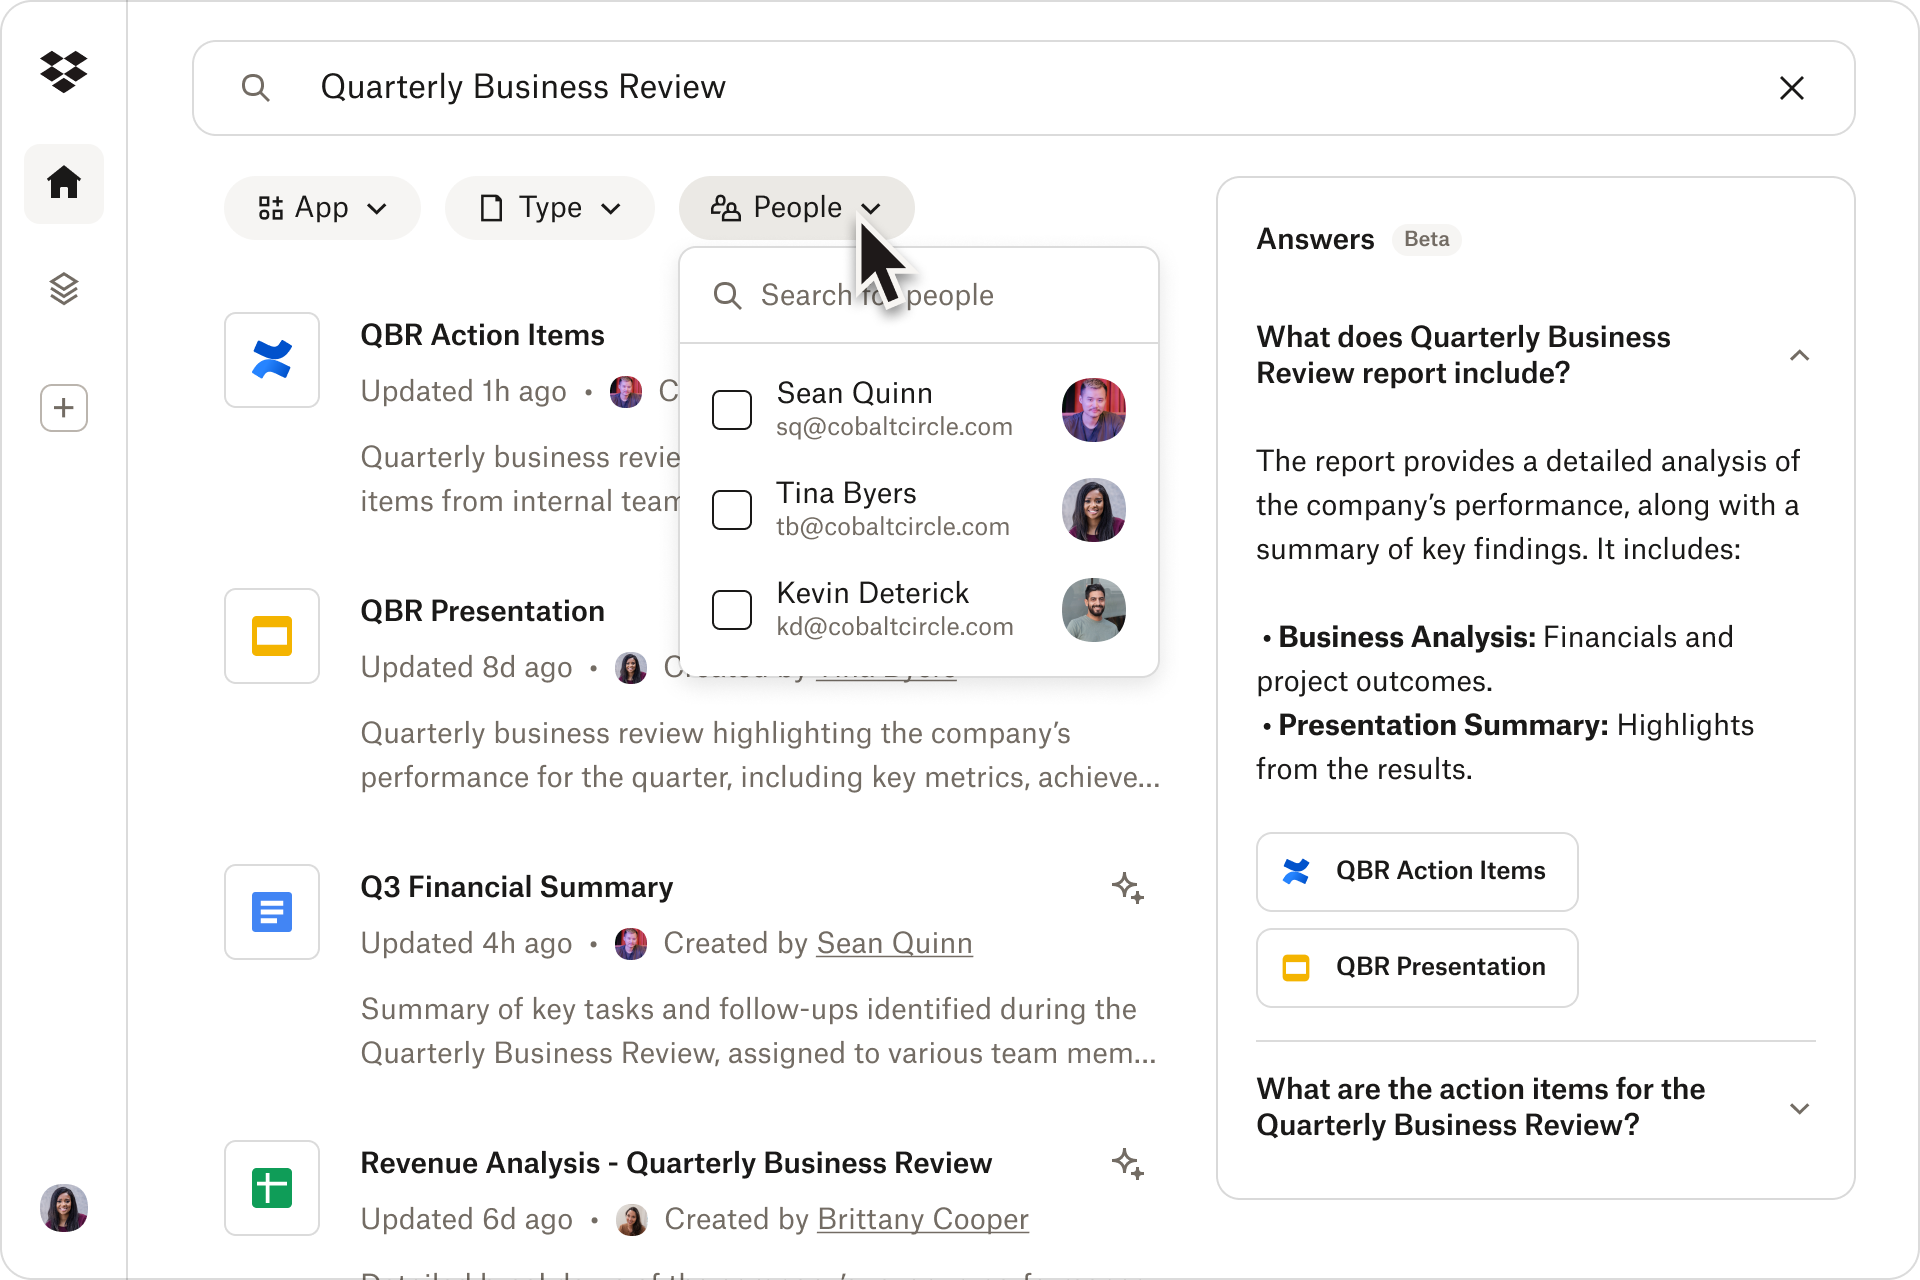This screenshot has width=1920, height=1280.
Task: Check Kevin Deterick's checkbox
Action: pyautogui.click(x=732, y=610)
